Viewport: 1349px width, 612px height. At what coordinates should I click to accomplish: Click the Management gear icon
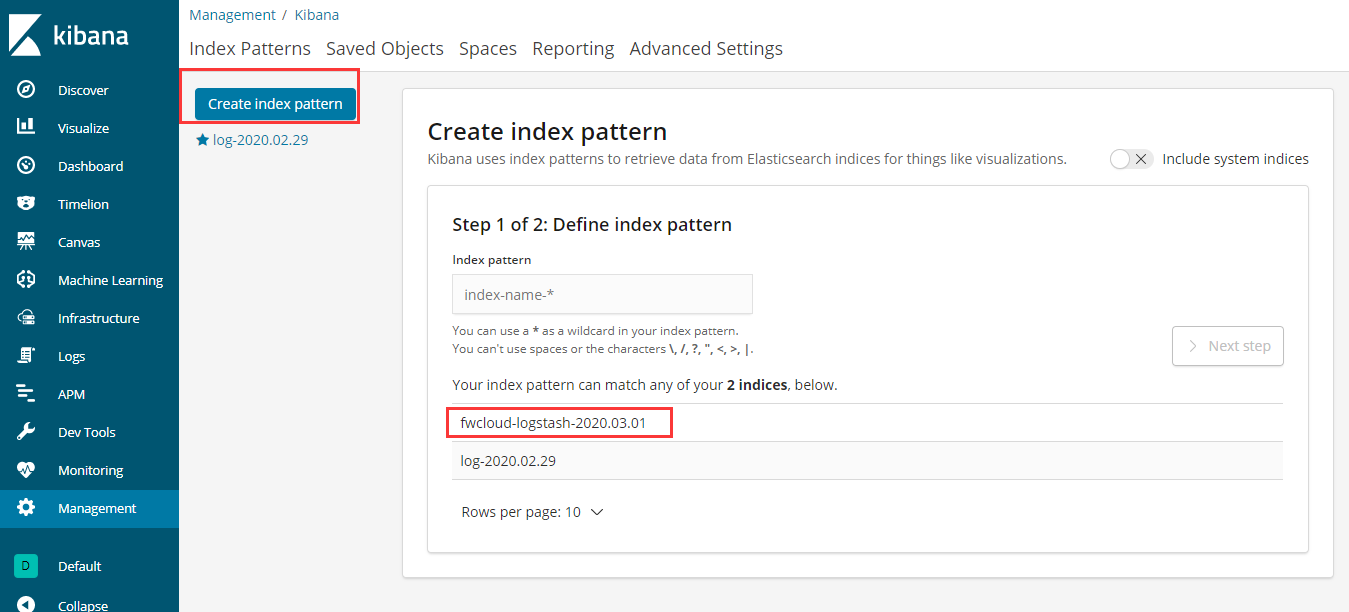26,508
